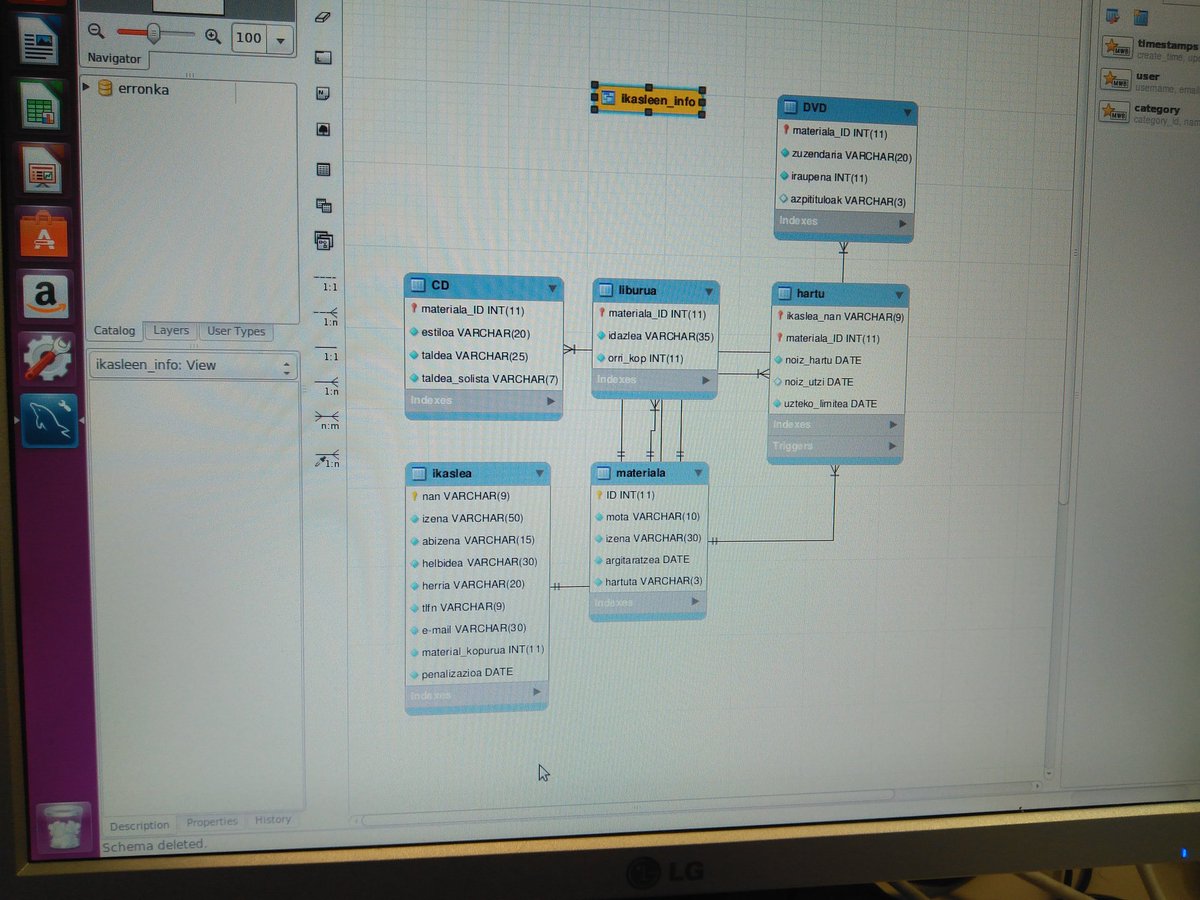The width and height of the screenshot is (1200, 900).
Task: Collapse the hartu table
Action: click(899, 296)
